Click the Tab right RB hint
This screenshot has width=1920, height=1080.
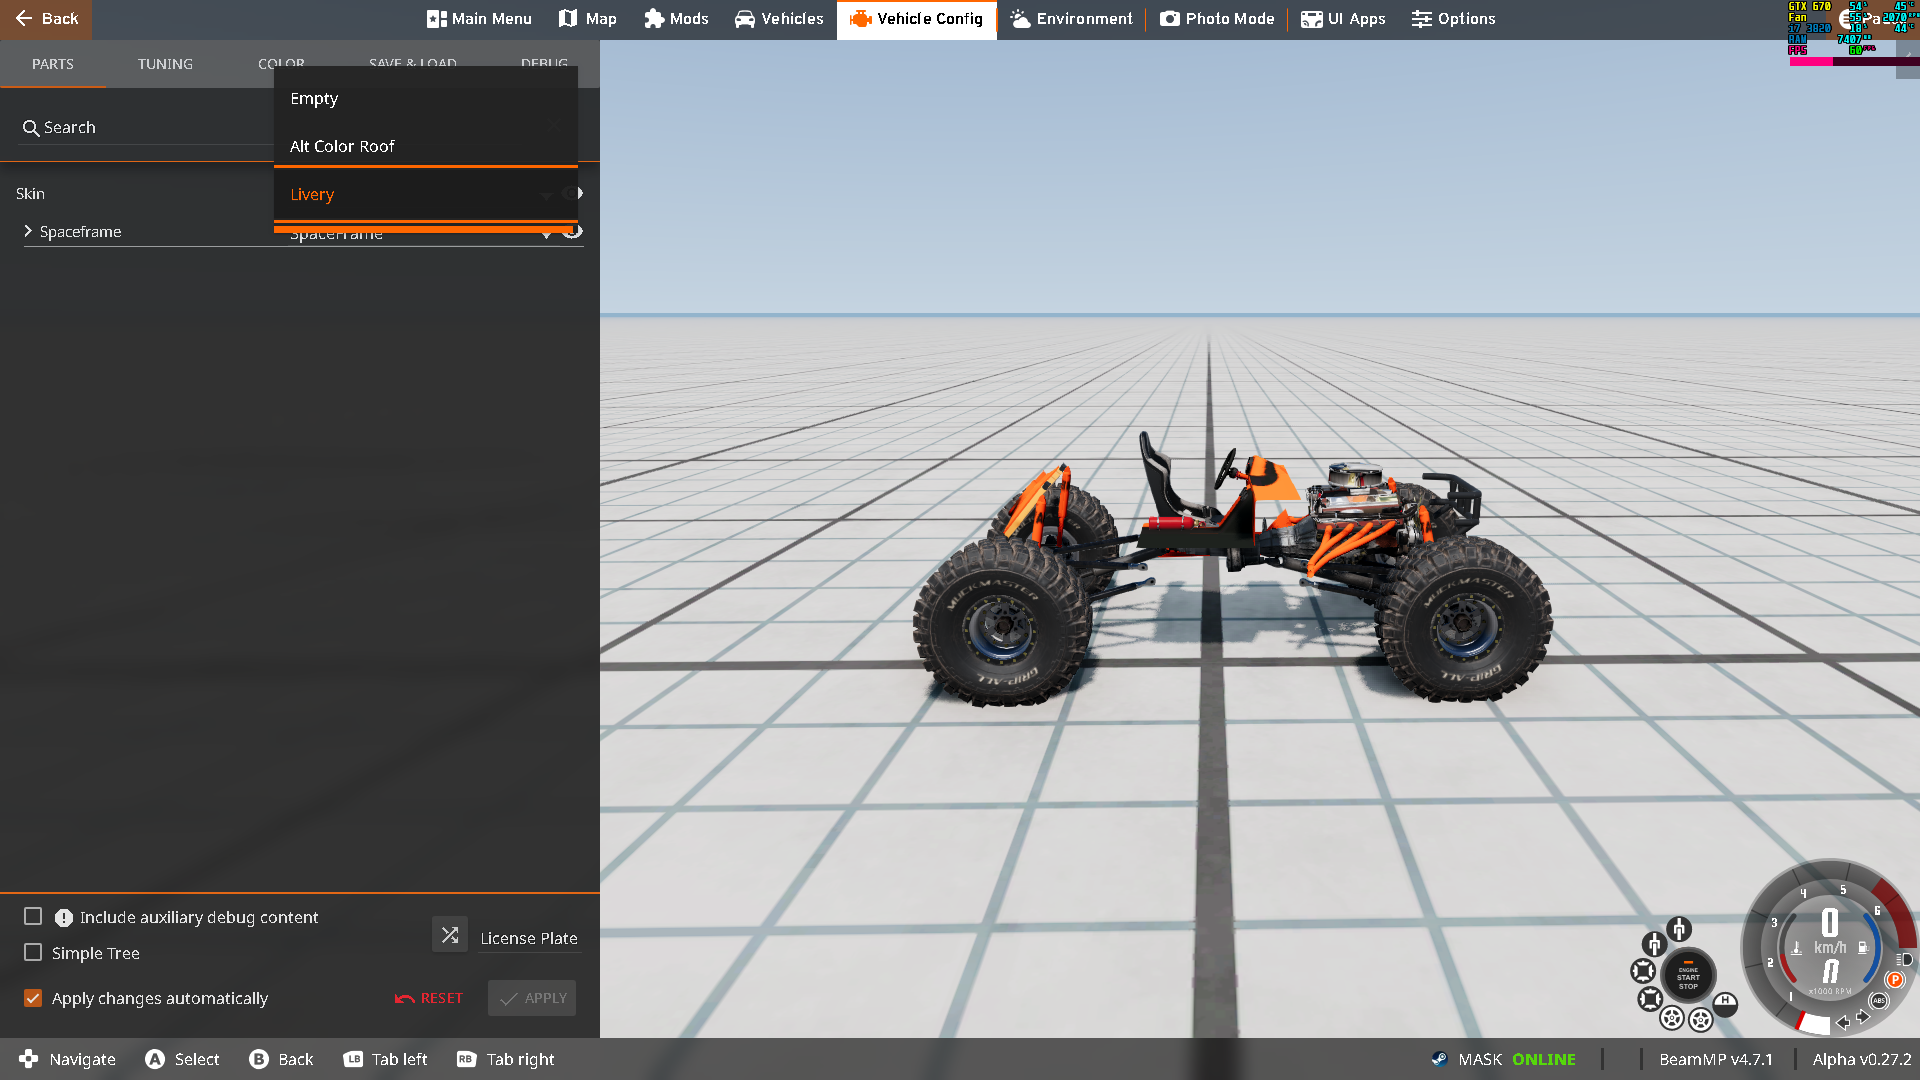(x=505, y=1059)
